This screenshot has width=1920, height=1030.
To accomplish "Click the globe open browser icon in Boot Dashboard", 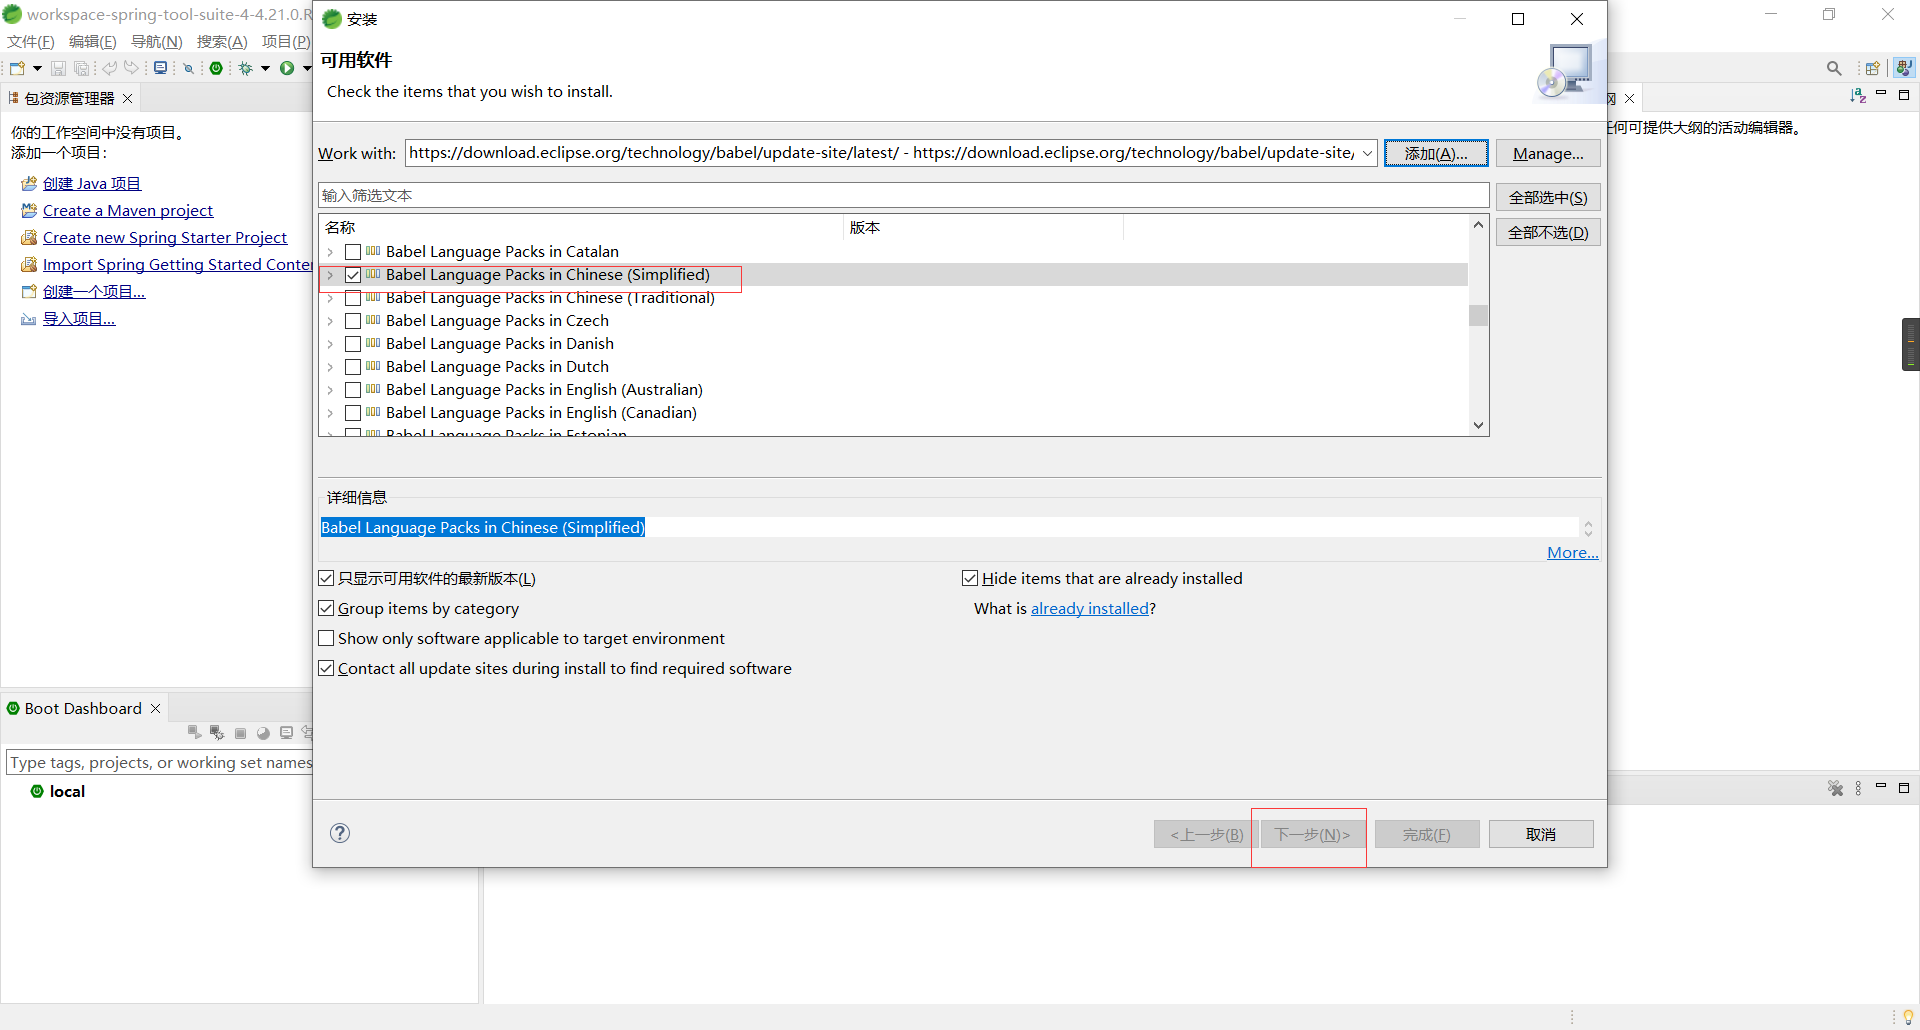I will click(x=263, y=733).
